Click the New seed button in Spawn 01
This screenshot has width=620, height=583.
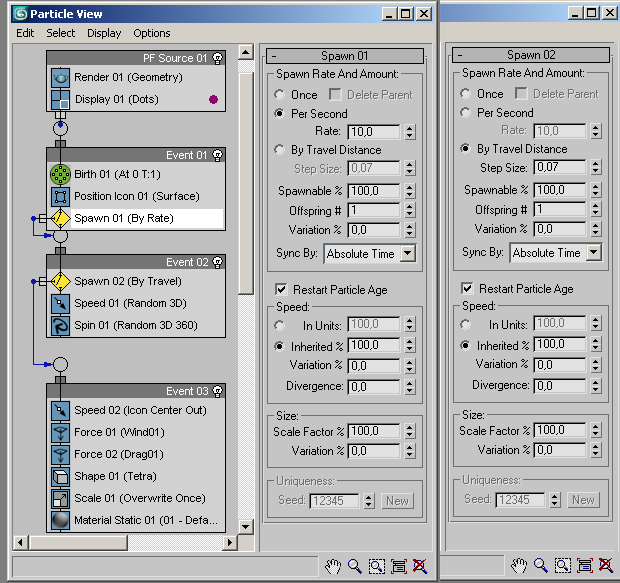pyautogui.click(x=397, y=501)
